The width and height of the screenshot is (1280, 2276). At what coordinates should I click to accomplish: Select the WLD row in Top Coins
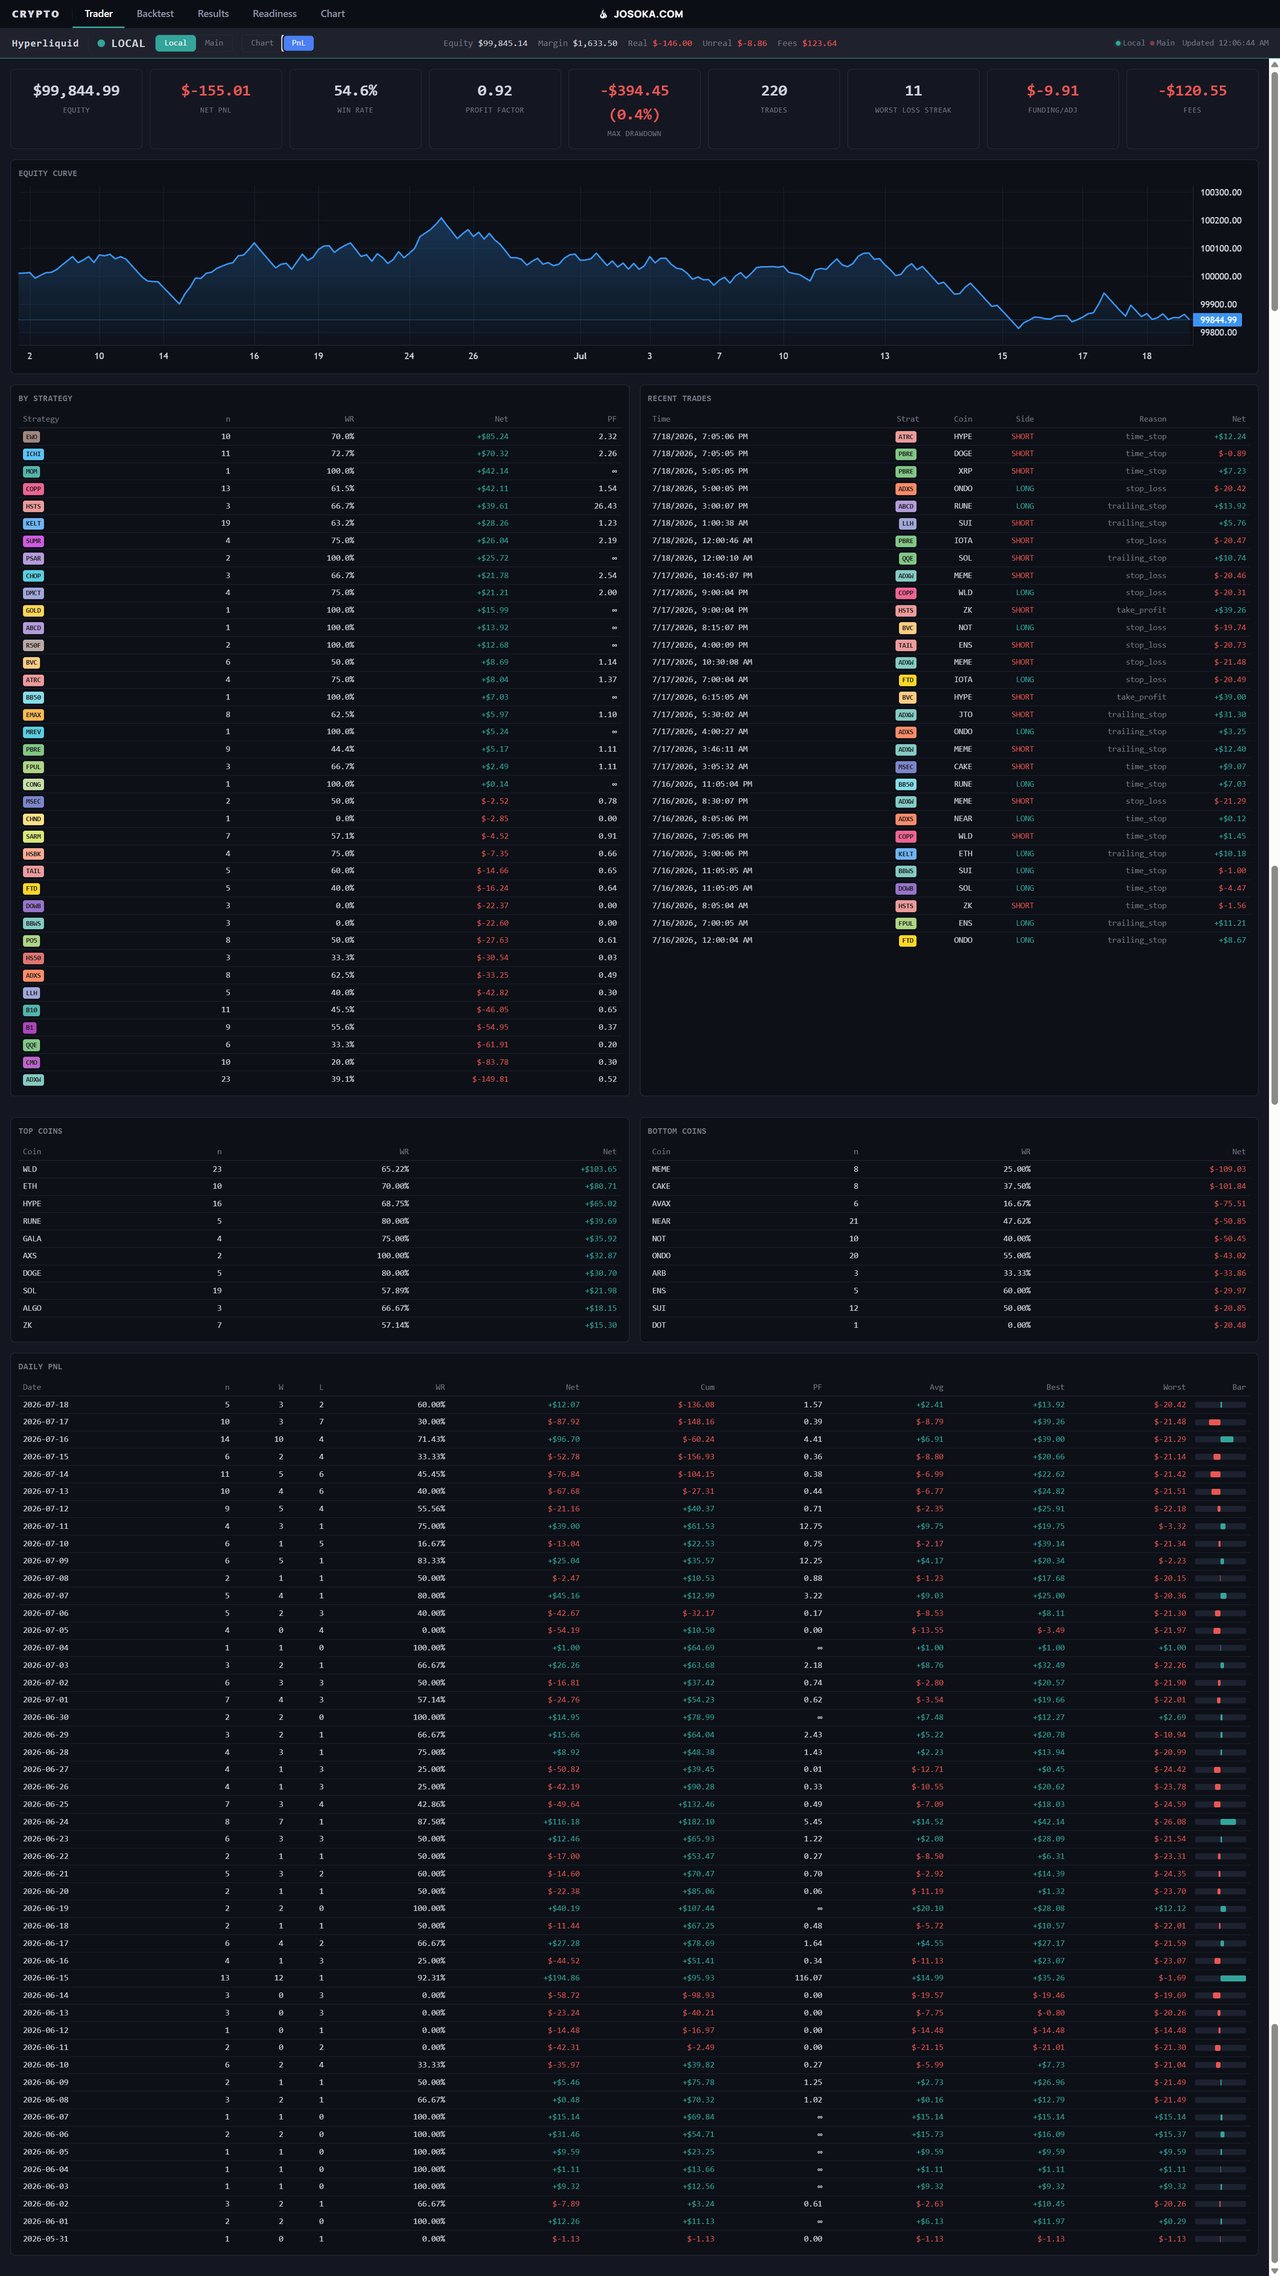coord(319,1169)
